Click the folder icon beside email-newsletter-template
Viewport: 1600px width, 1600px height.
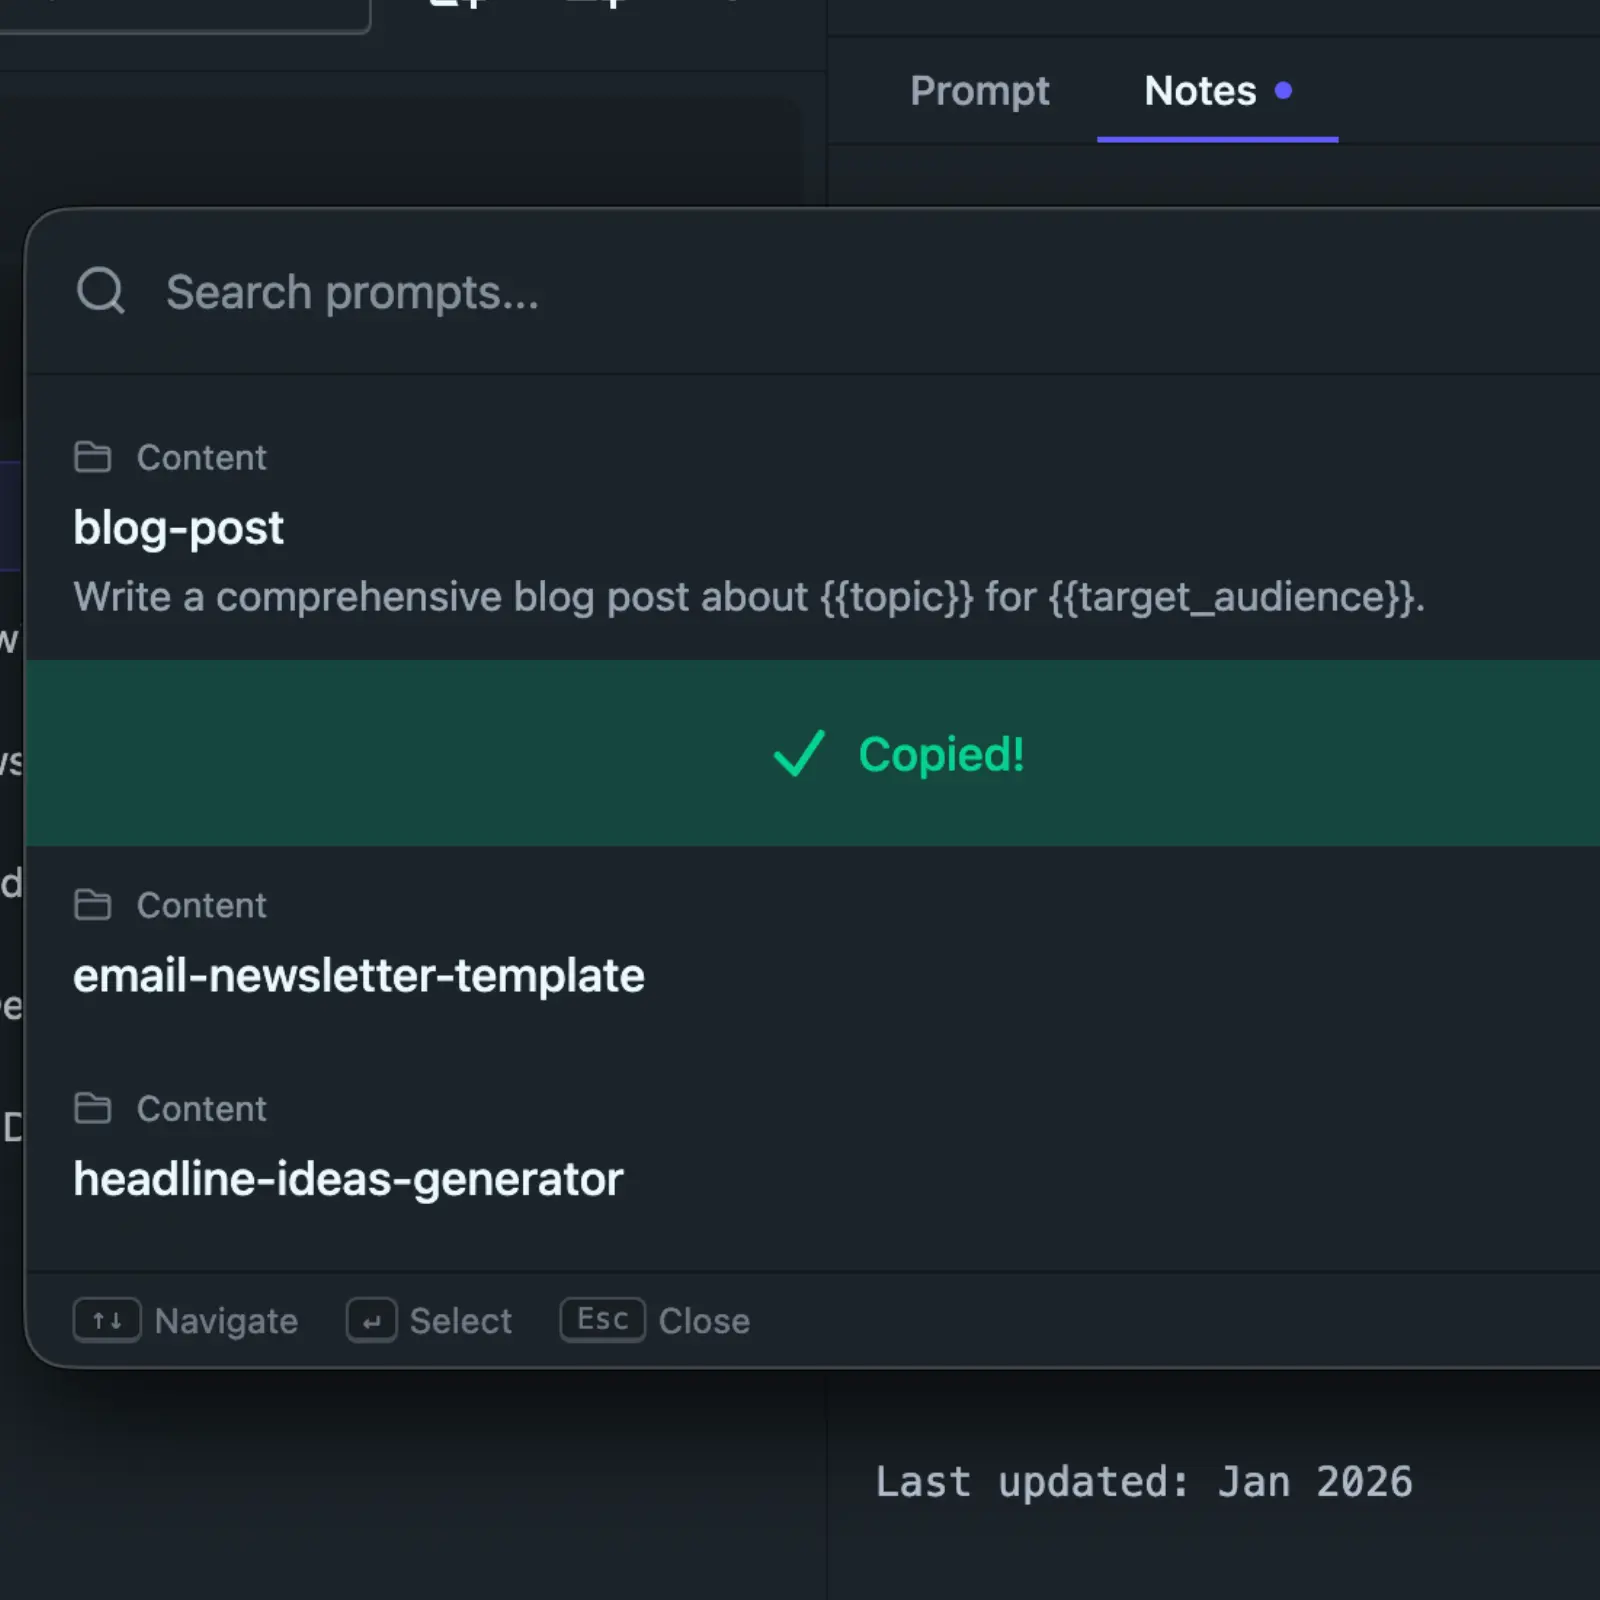[95, 904]
